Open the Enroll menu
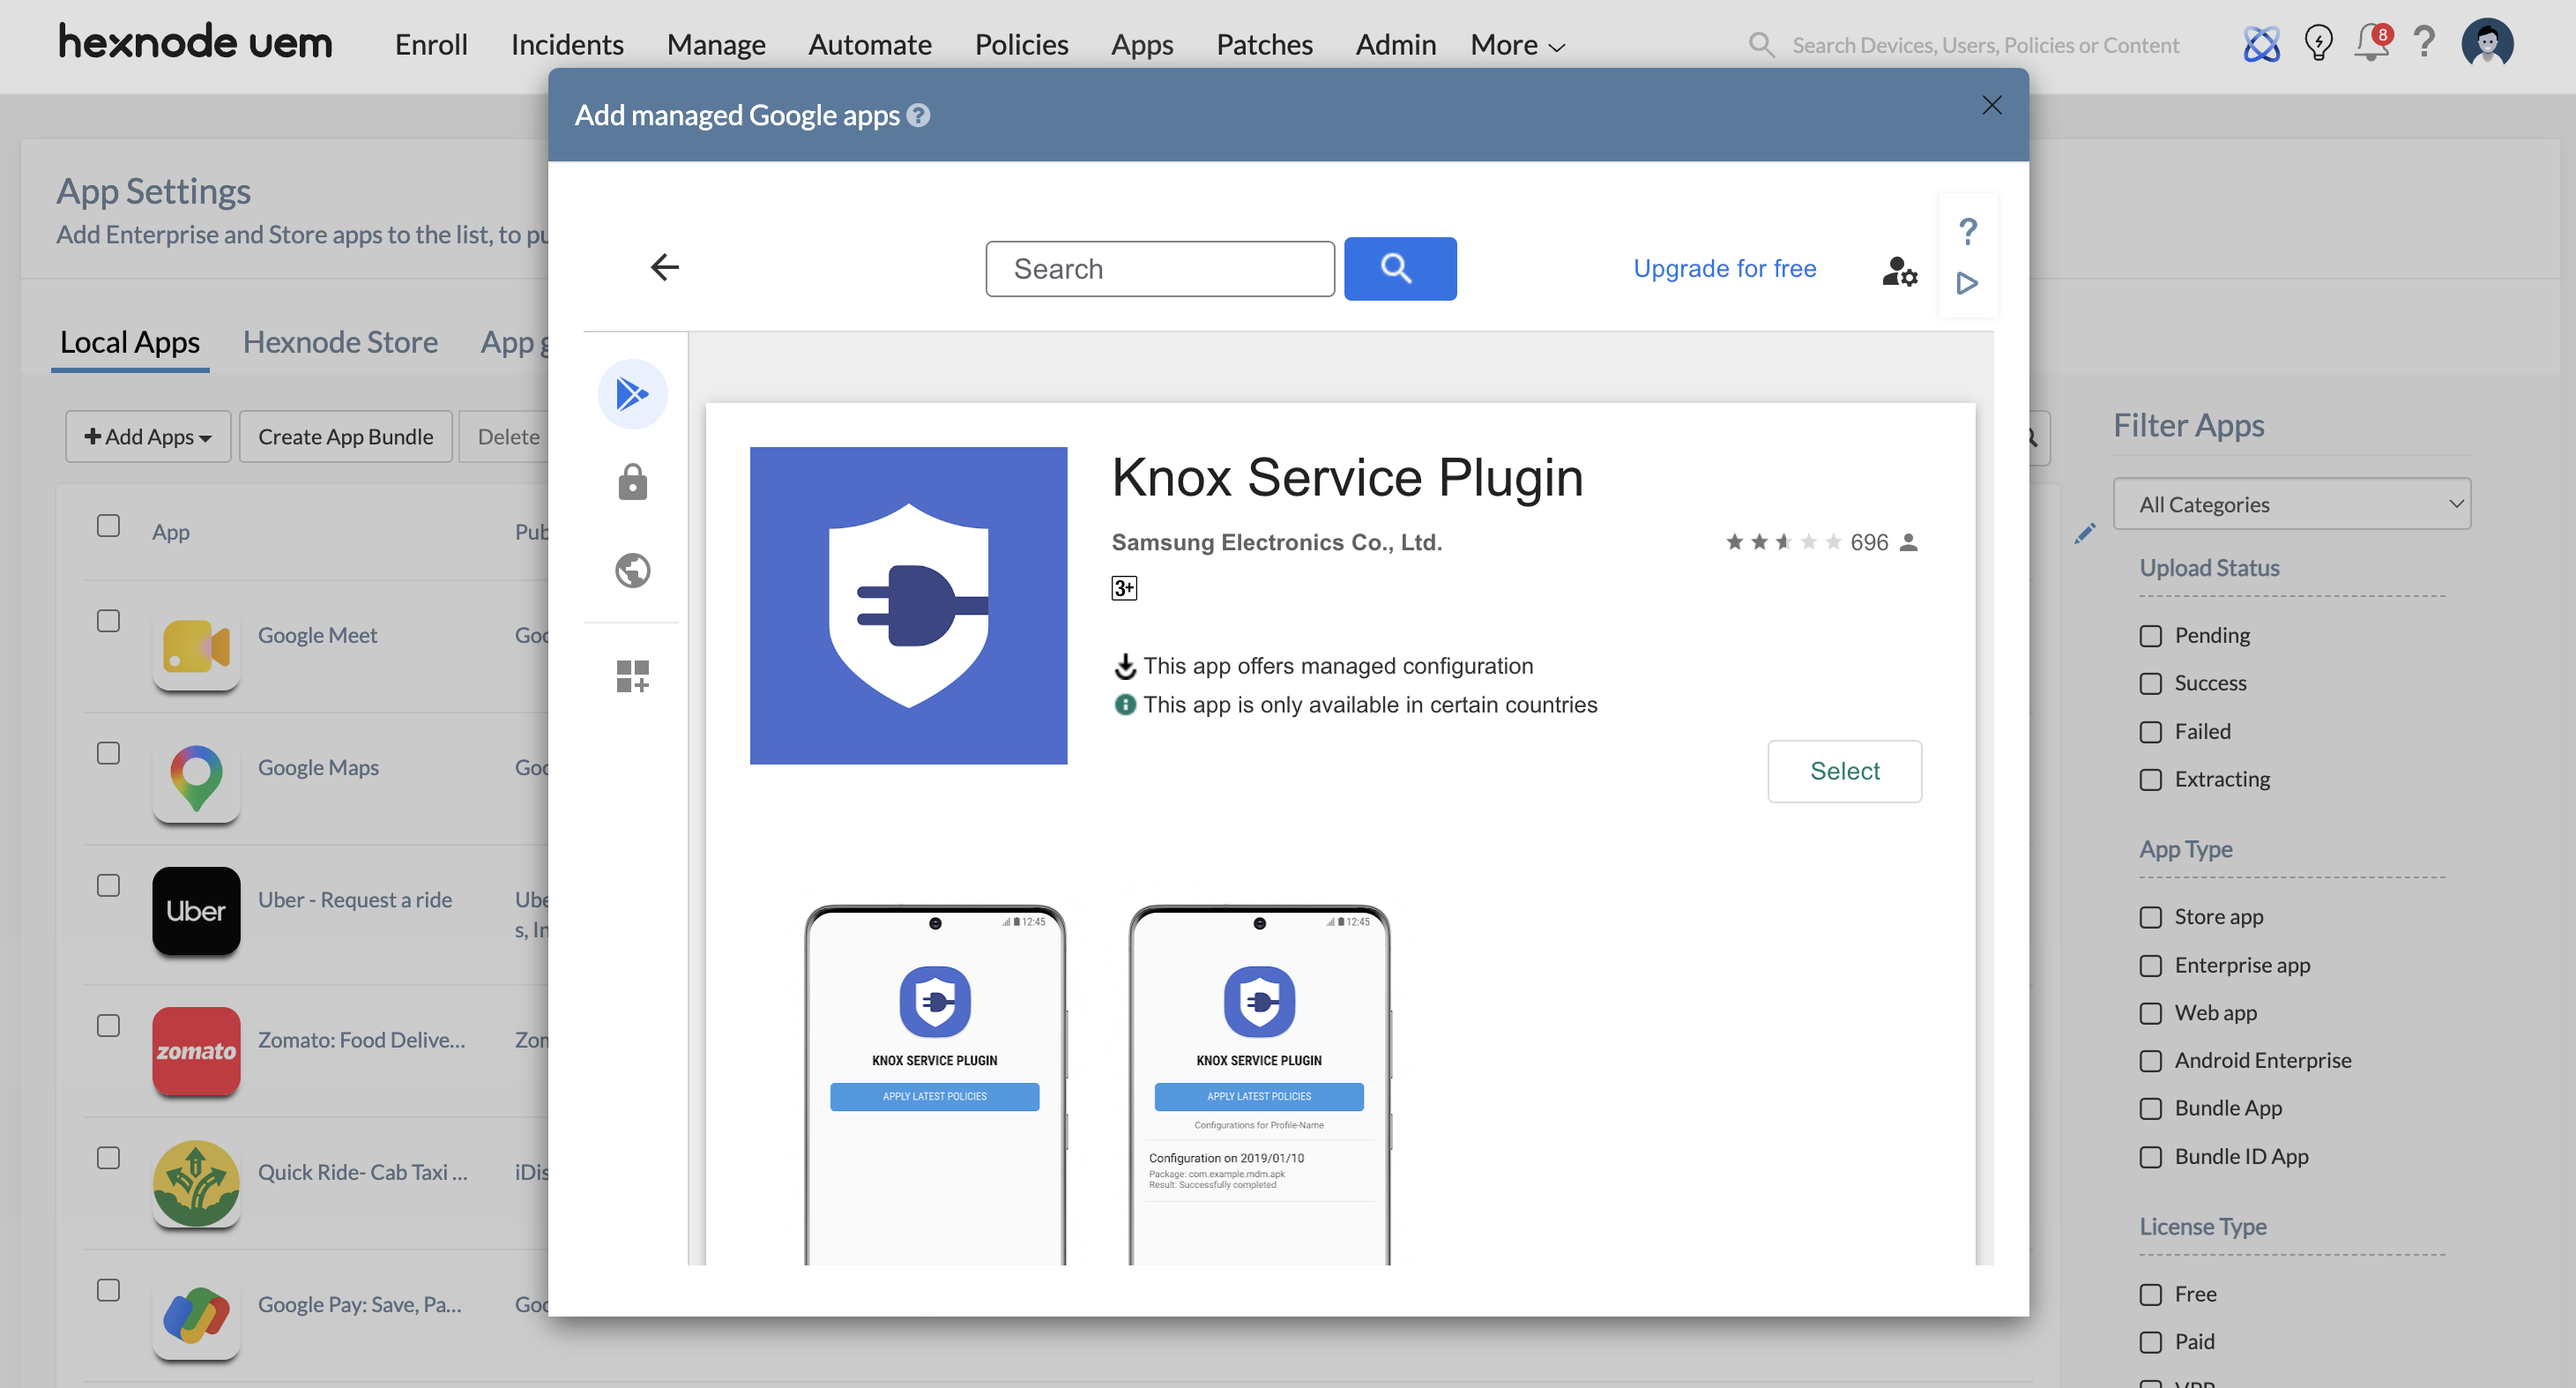The image size is (2576, 1388). click(431, 45)
